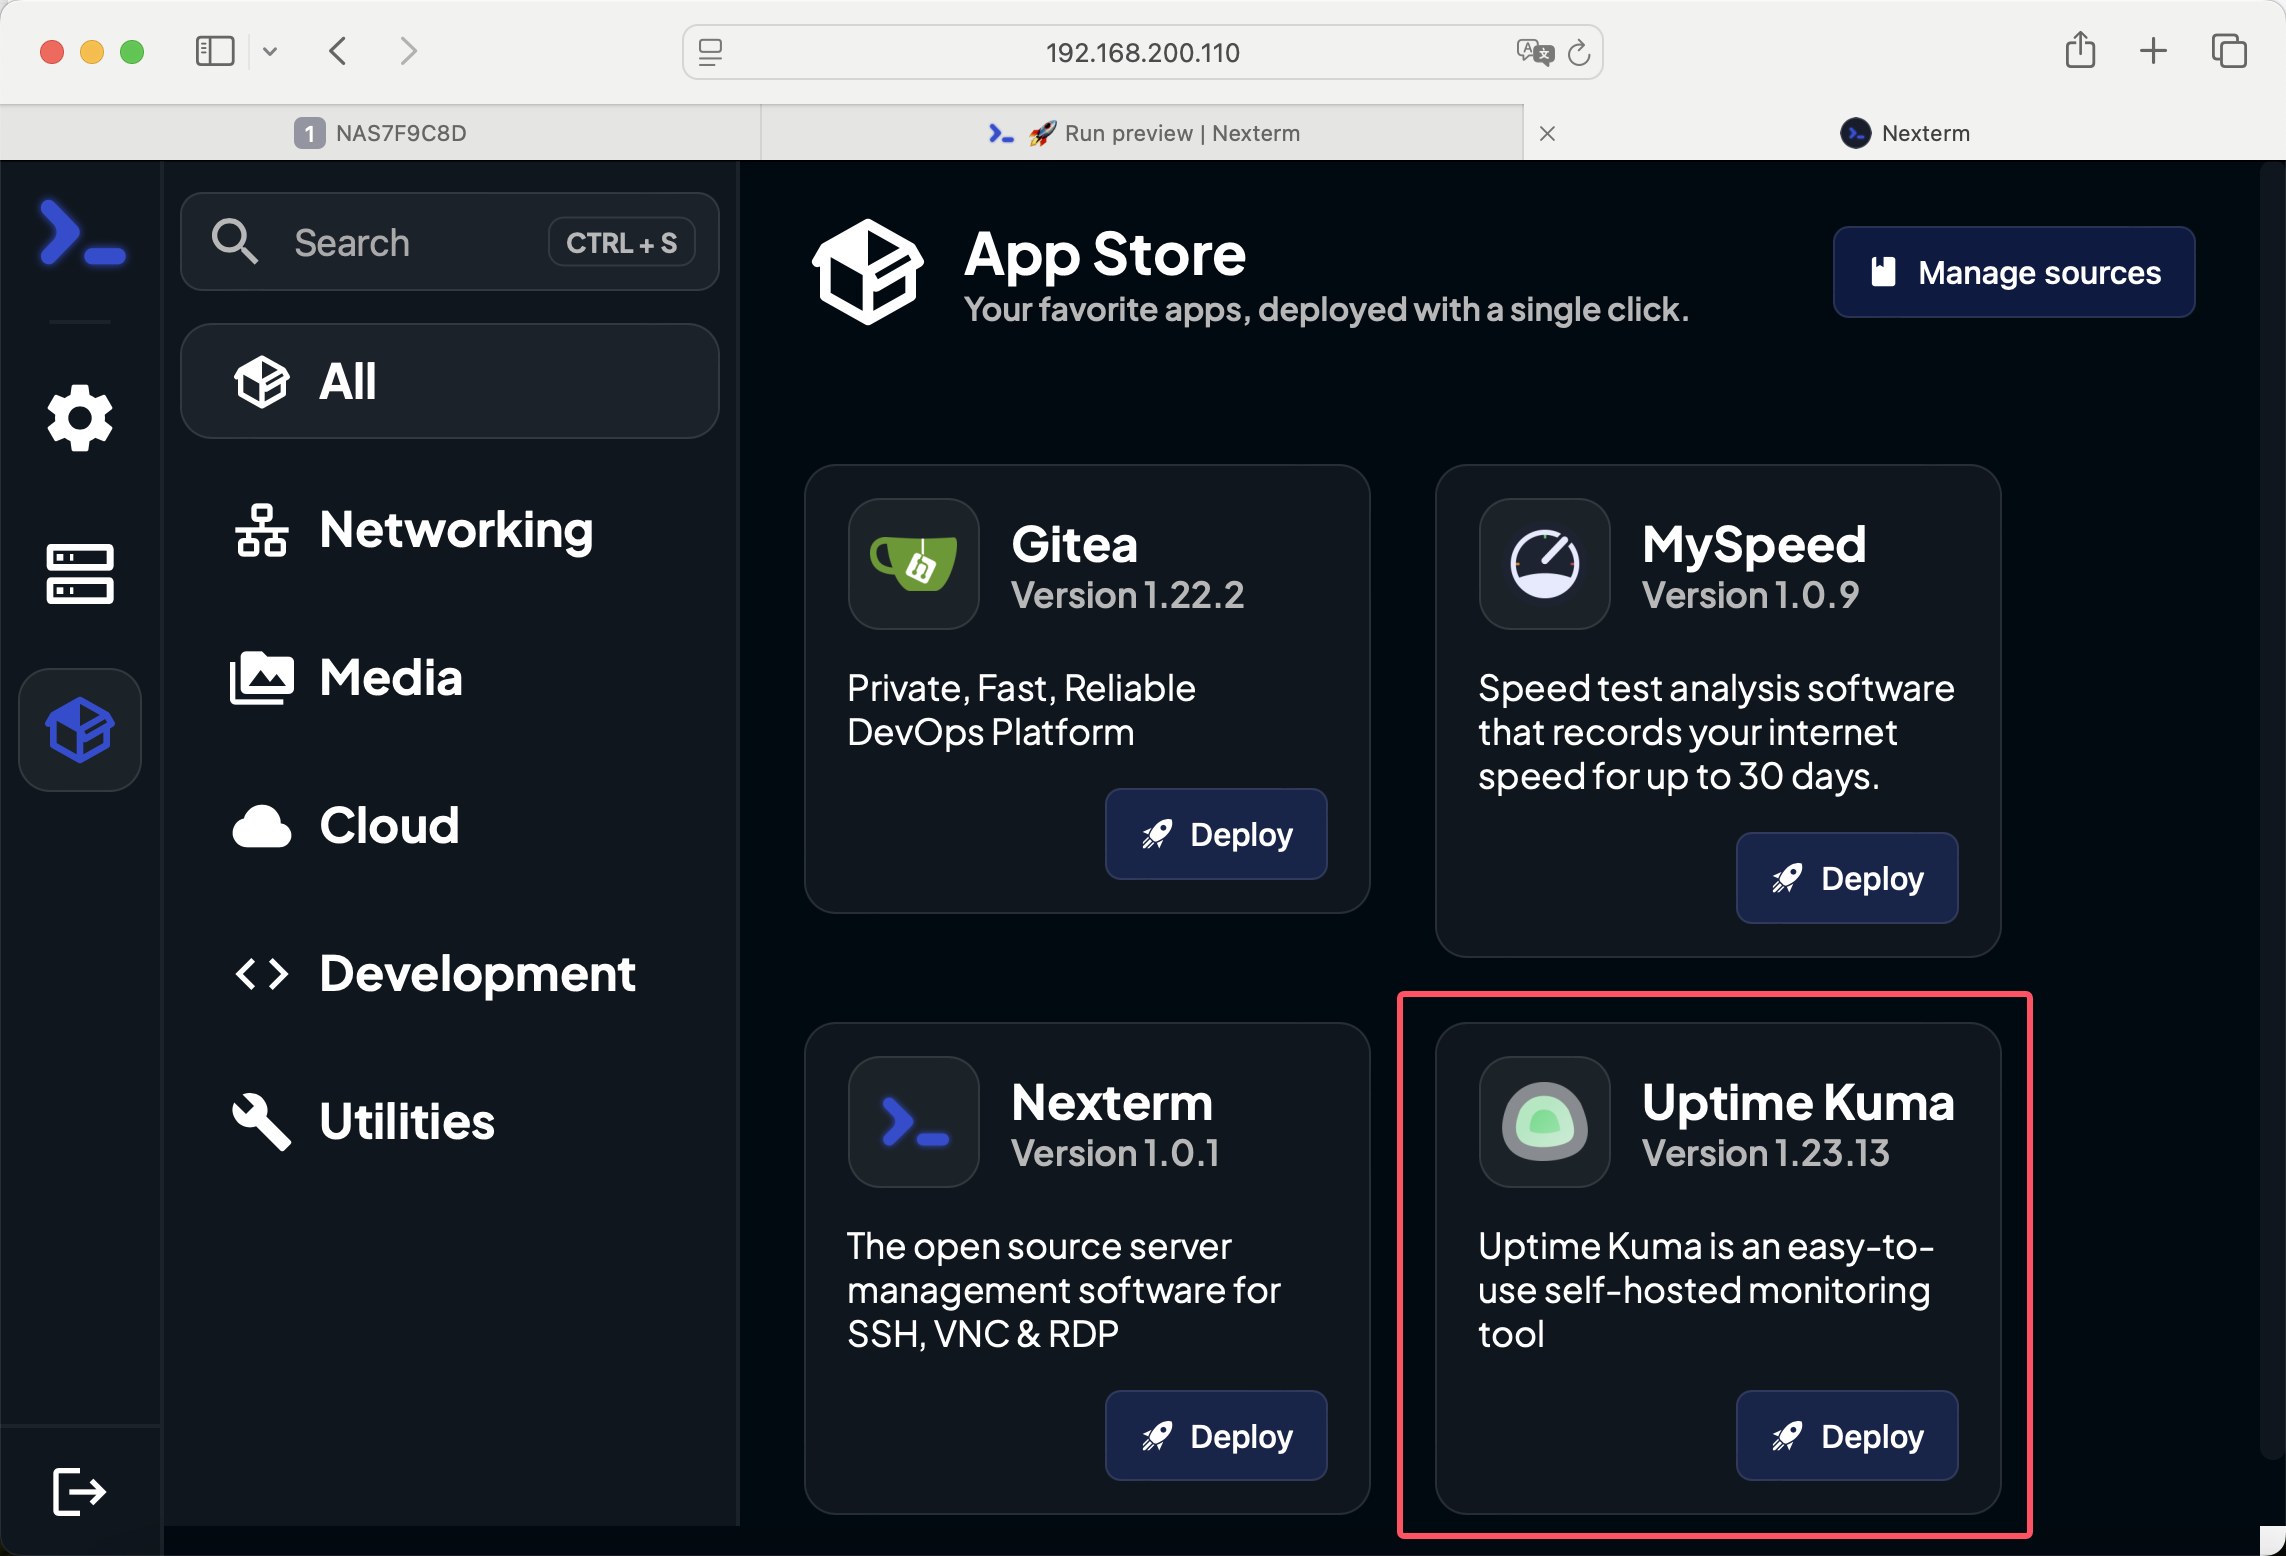Open Safari's share menu
This screenshot has width=2286, height=1556.
pyautogui.click(x=2080, y=50)
